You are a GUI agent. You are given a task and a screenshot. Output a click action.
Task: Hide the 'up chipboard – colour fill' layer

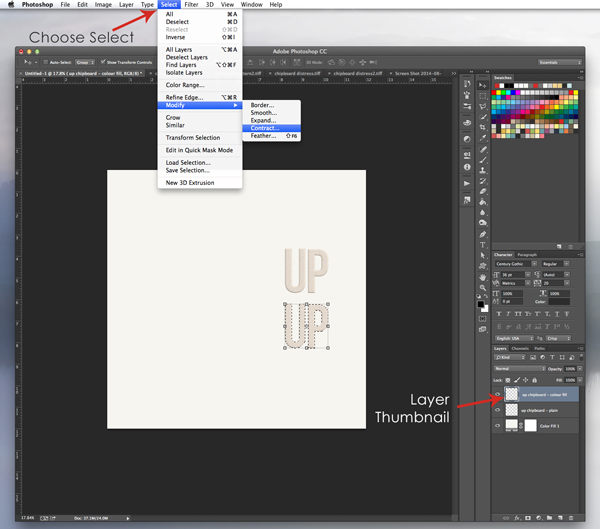pos(499,395)
